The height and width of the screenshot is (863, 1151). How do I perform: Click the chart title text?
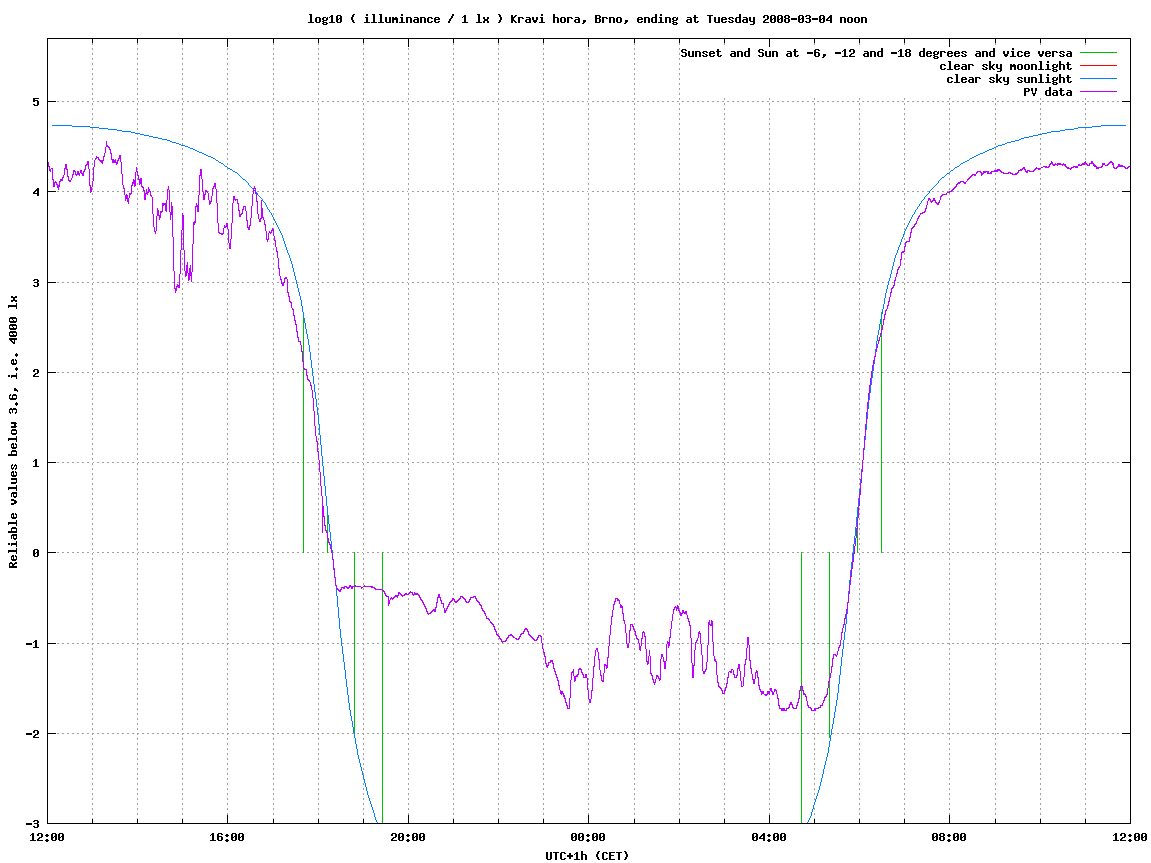[587, 19]
